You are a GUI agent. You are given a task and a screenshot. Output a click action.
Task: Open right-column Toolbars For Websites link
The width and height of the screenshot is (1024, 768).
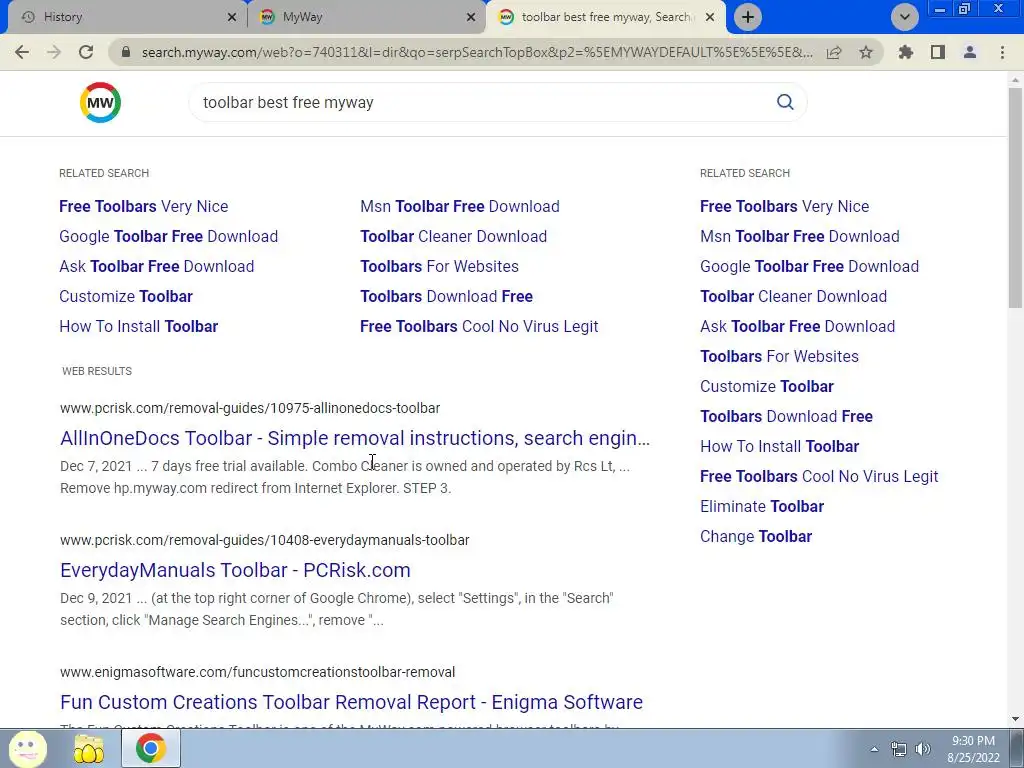pos(779,357)
